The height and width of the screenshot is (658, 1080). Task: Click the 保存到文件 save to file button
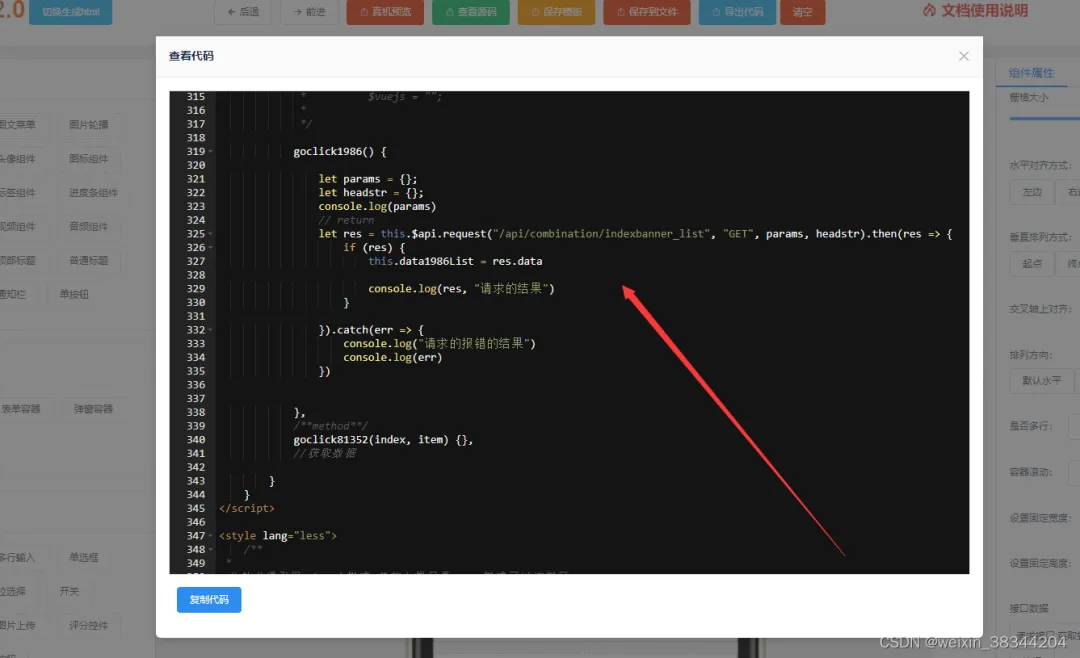pyautogui.click(x=647, y=12)
